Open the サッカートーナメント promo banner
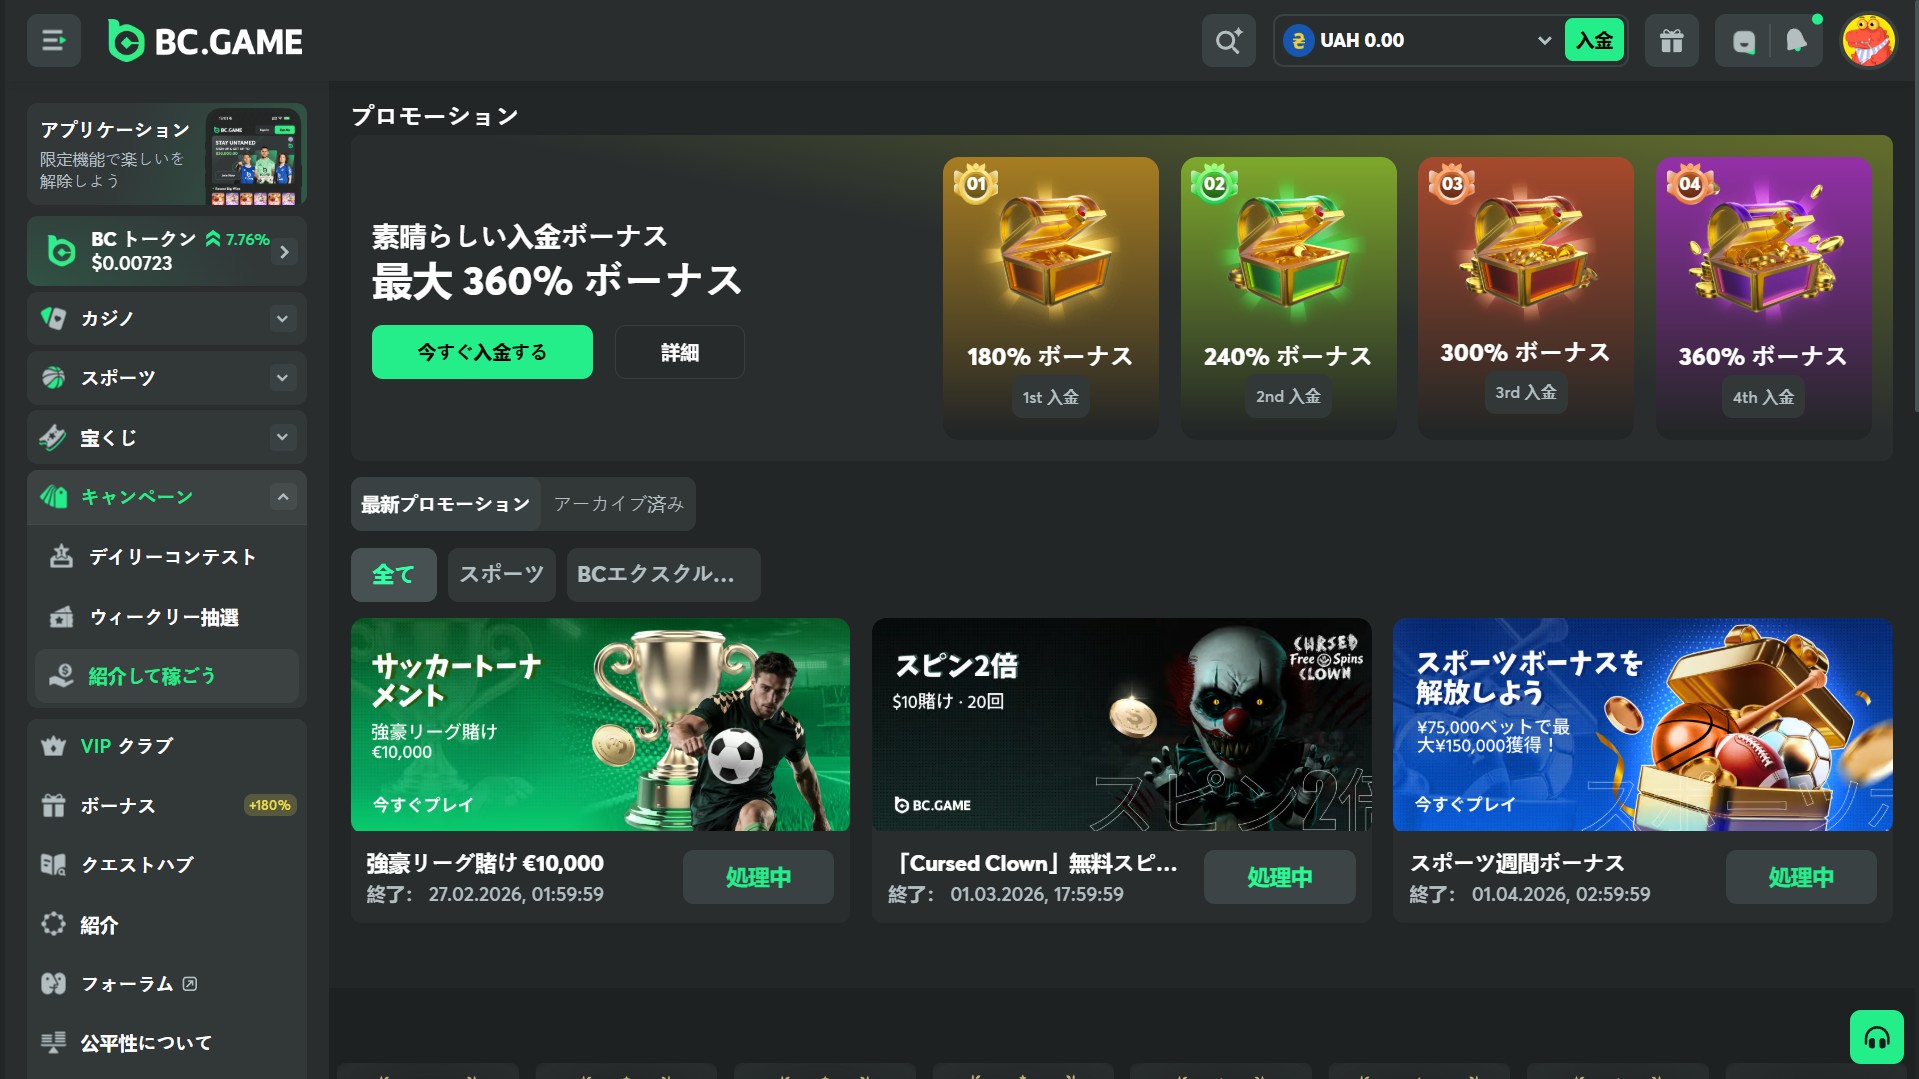Viewport: 1919px width, 1079px height. tap(600, 724)
